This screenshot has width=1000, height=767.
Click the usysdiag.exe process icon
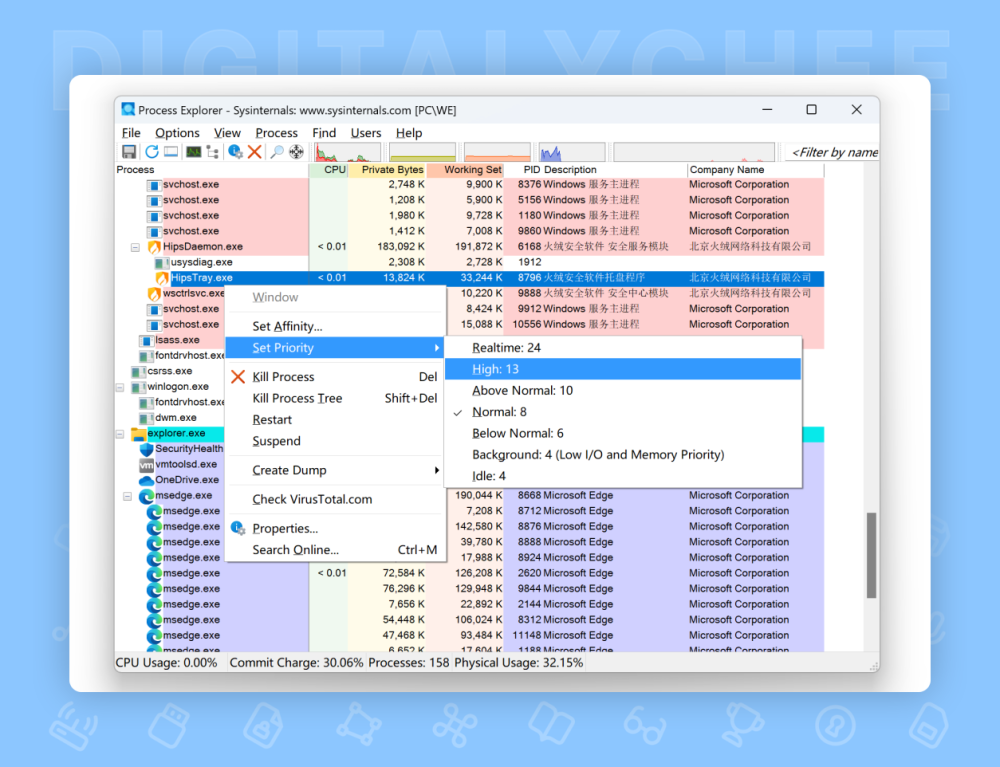pos(162,263)
